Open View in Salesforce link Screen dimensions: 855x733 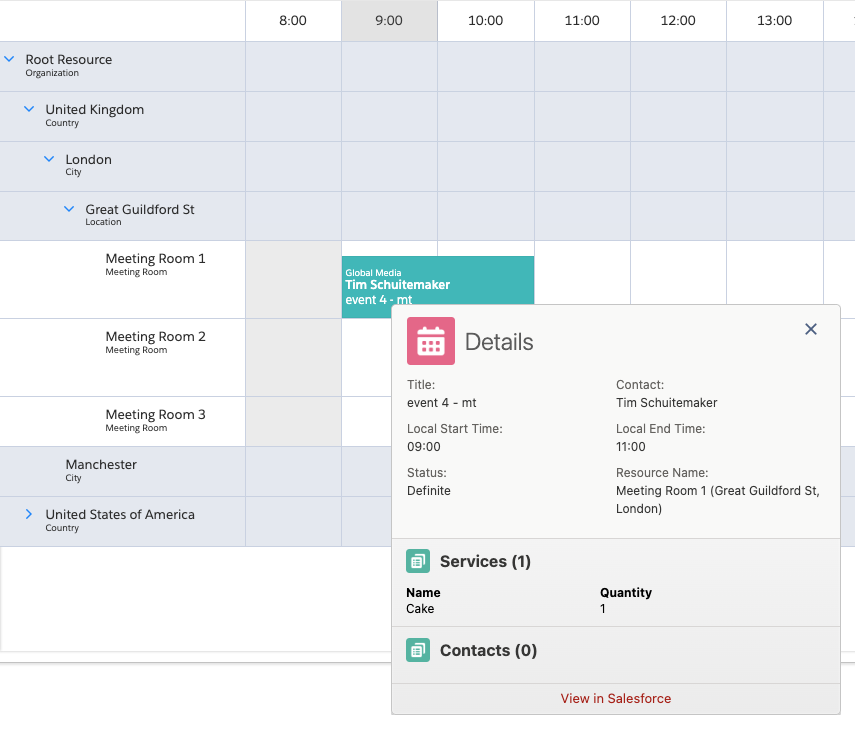click(x=615, y=698)
